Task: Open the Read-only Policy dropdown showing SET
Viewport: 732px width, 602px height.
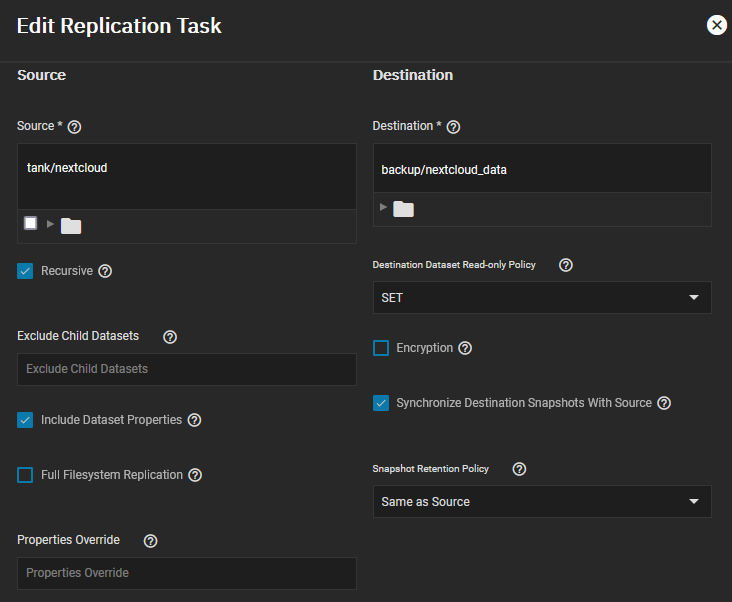Action: [x=542, y=298]
